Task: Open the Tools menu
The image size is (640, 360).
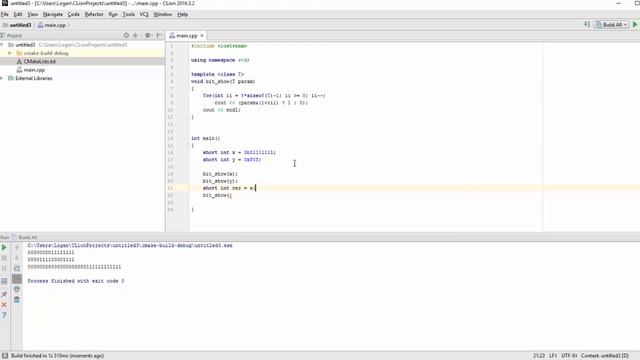Action: [129, 14]
